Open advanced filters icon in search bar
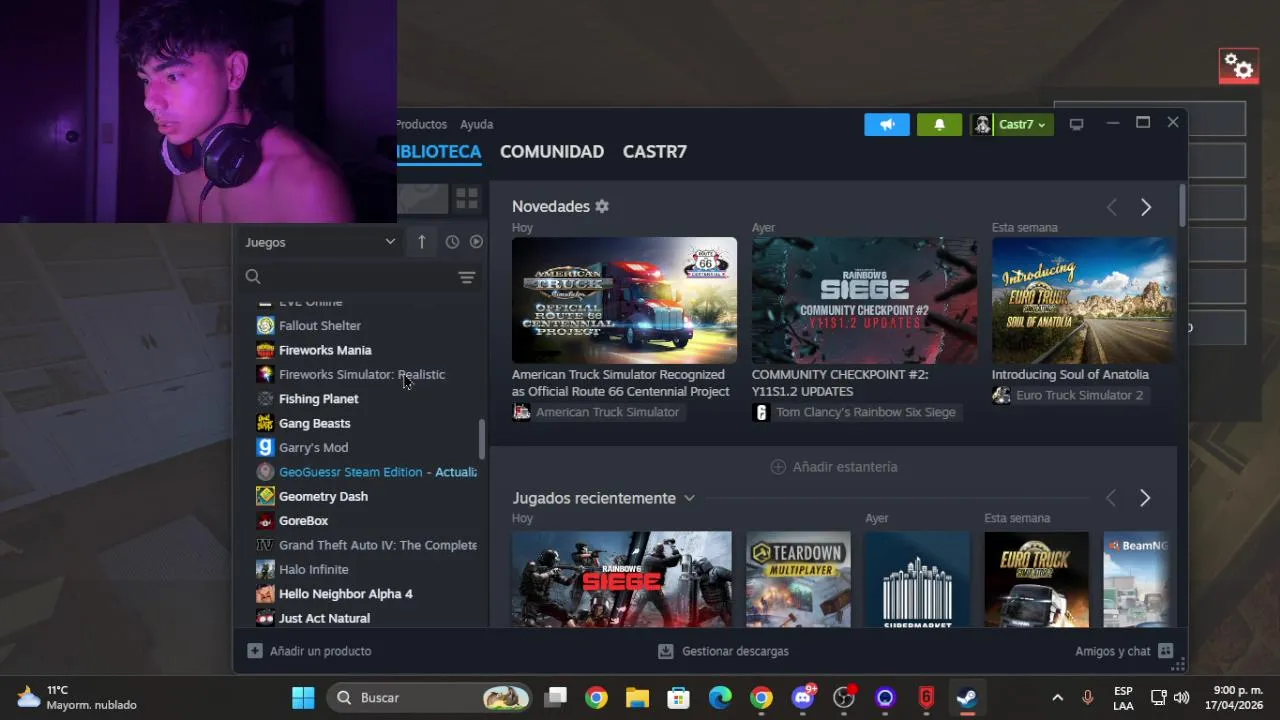The height and width of the screenshot is (720, 1280). (x=467, y=277)
